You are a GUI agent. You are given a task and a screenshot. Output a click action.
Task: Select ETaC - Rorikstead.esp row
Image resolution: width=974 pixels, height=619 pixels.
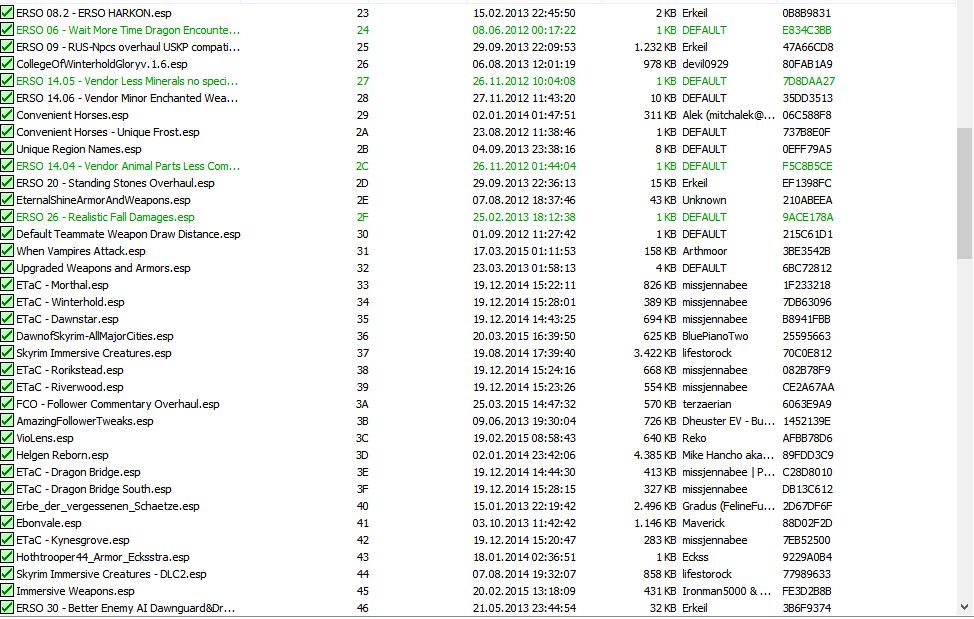[x=70, y=369]
